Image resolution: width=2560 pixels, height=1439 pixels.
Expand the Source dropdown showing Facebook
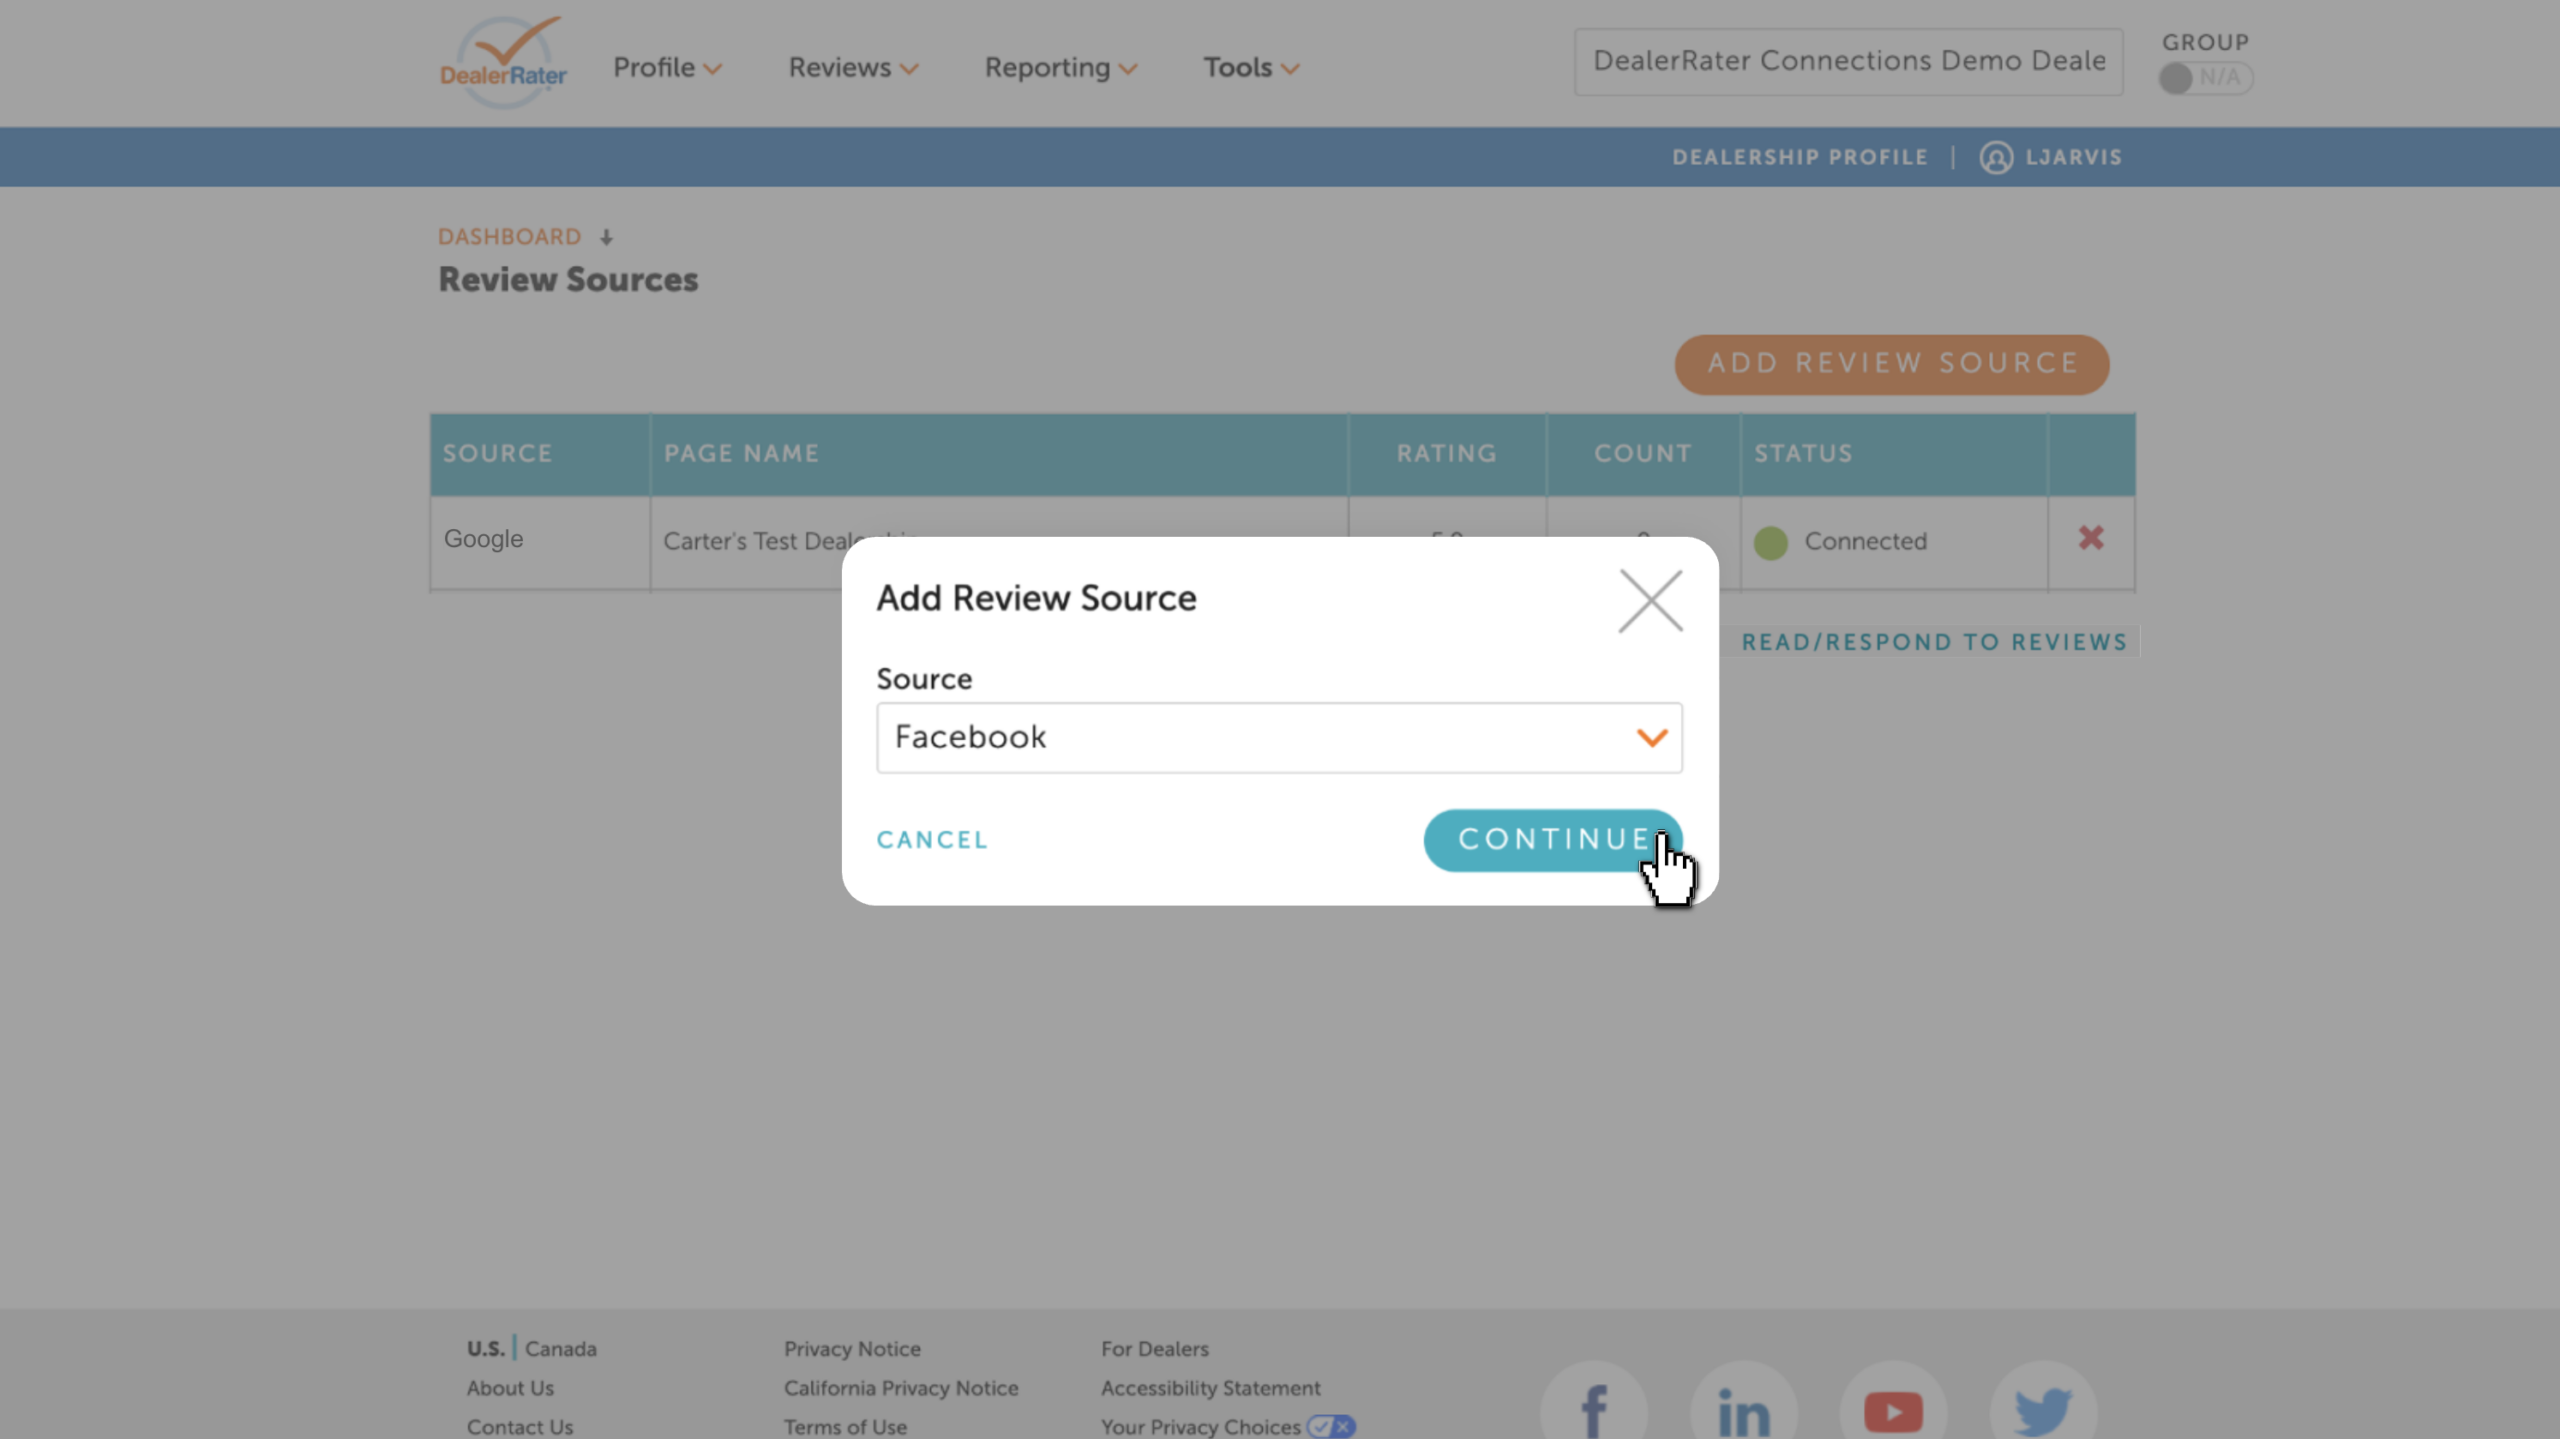point(1279,737)
